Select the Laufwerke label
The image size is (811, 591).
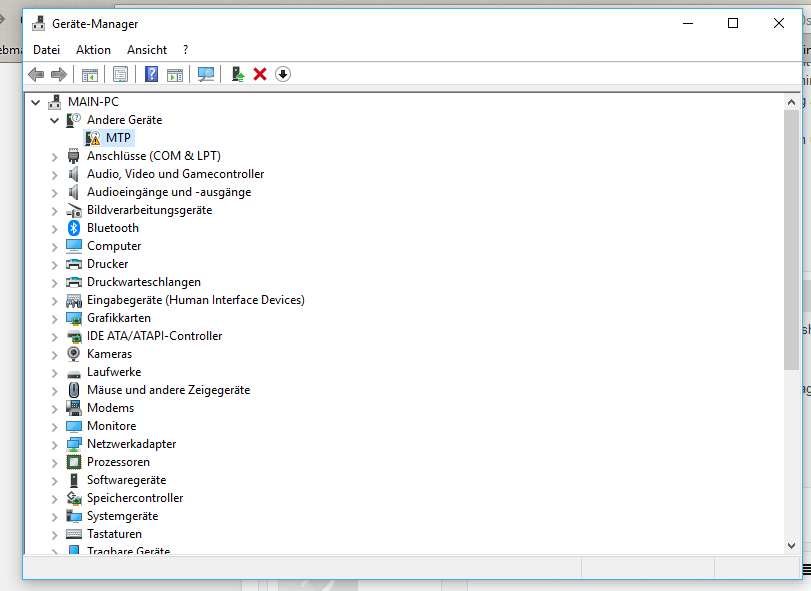(x=114, y=372)
